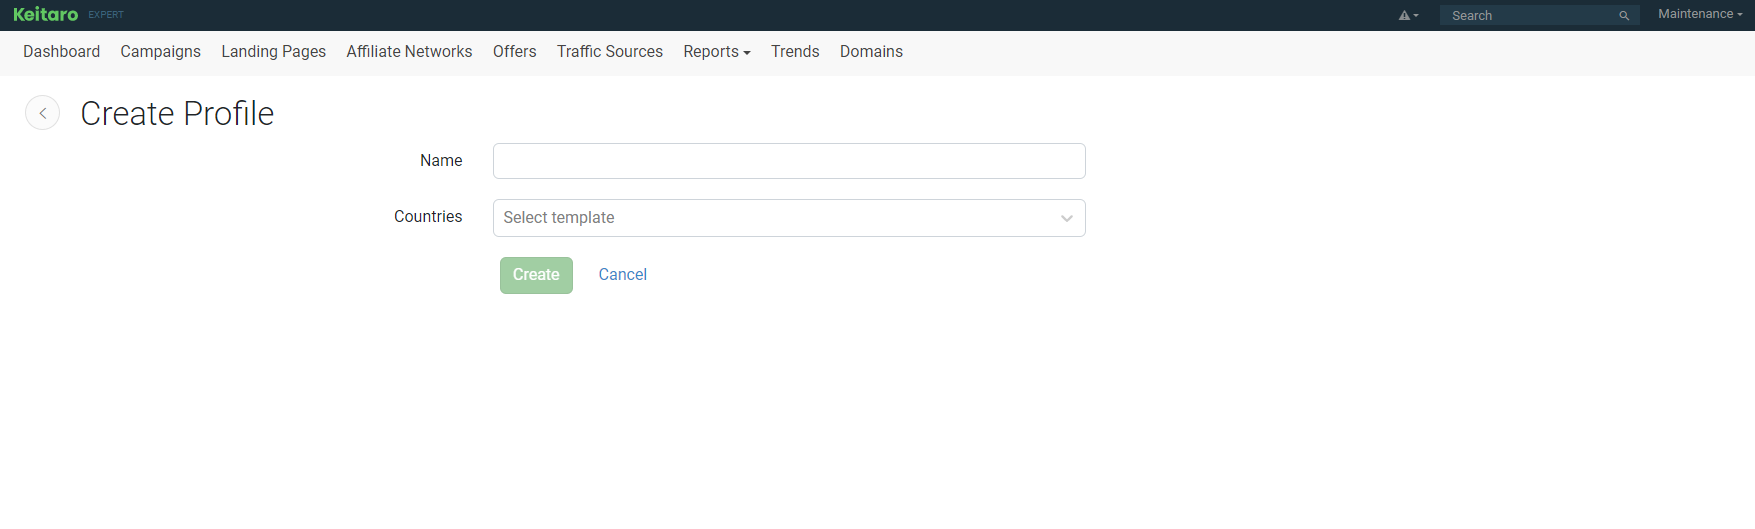
Task: Click the Cancel link
Action: click(x=622, y=275)
